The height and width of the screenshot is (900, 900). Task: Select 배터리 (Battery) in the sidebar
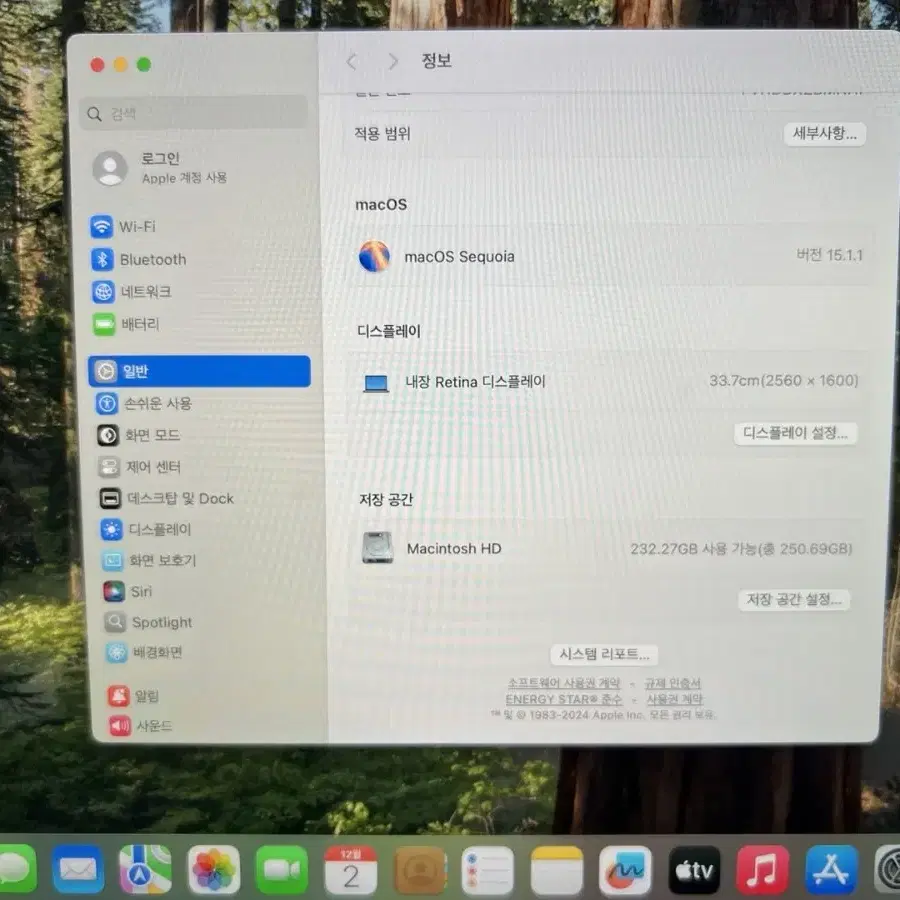point(127,324)
